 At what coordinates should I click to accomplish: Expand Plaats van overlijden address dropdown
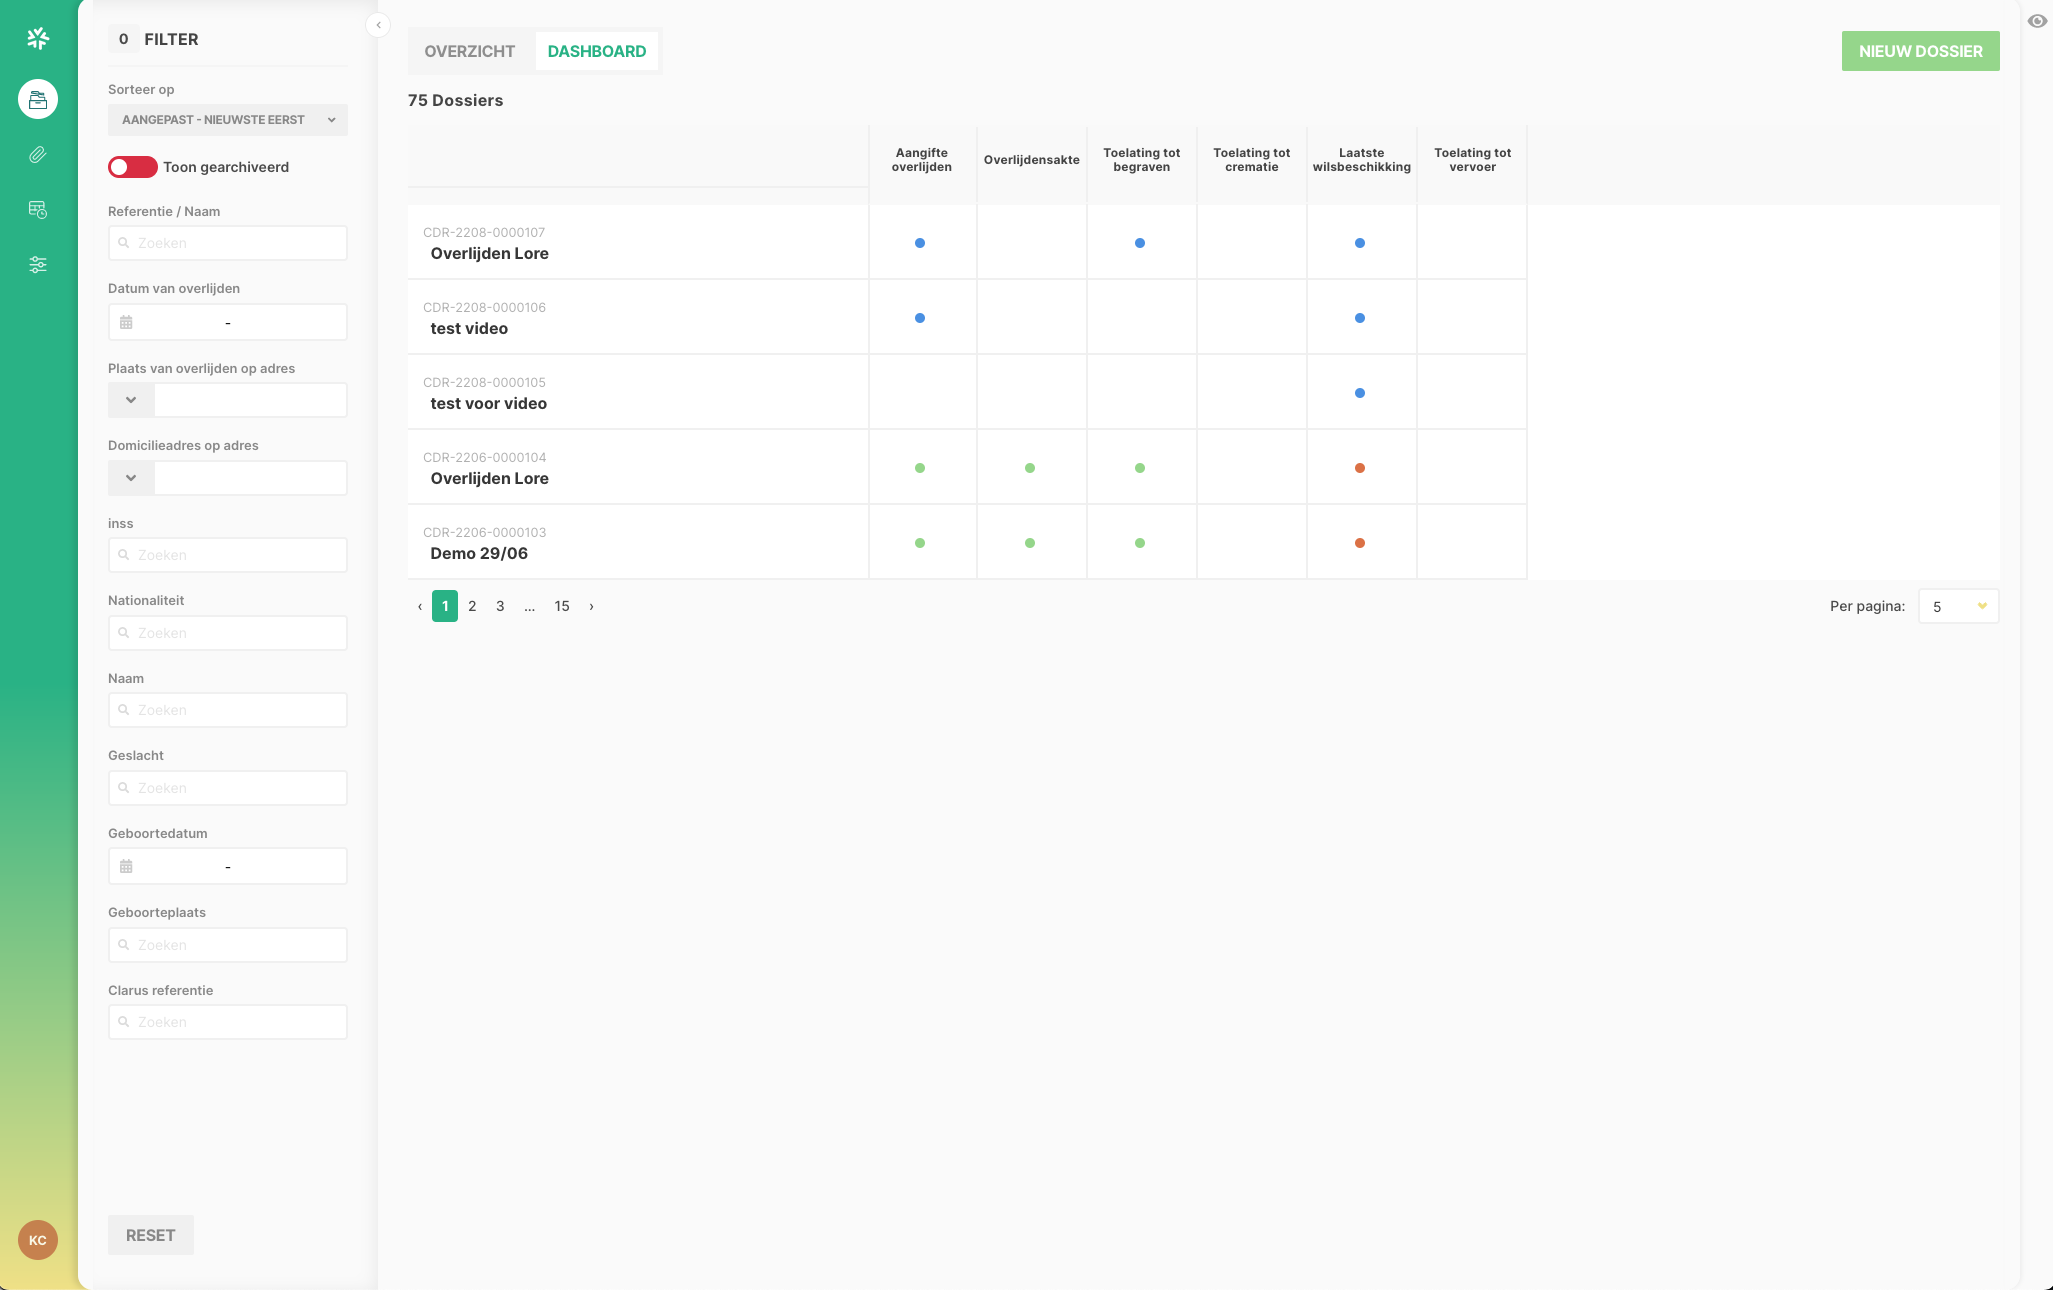point(131,400)
